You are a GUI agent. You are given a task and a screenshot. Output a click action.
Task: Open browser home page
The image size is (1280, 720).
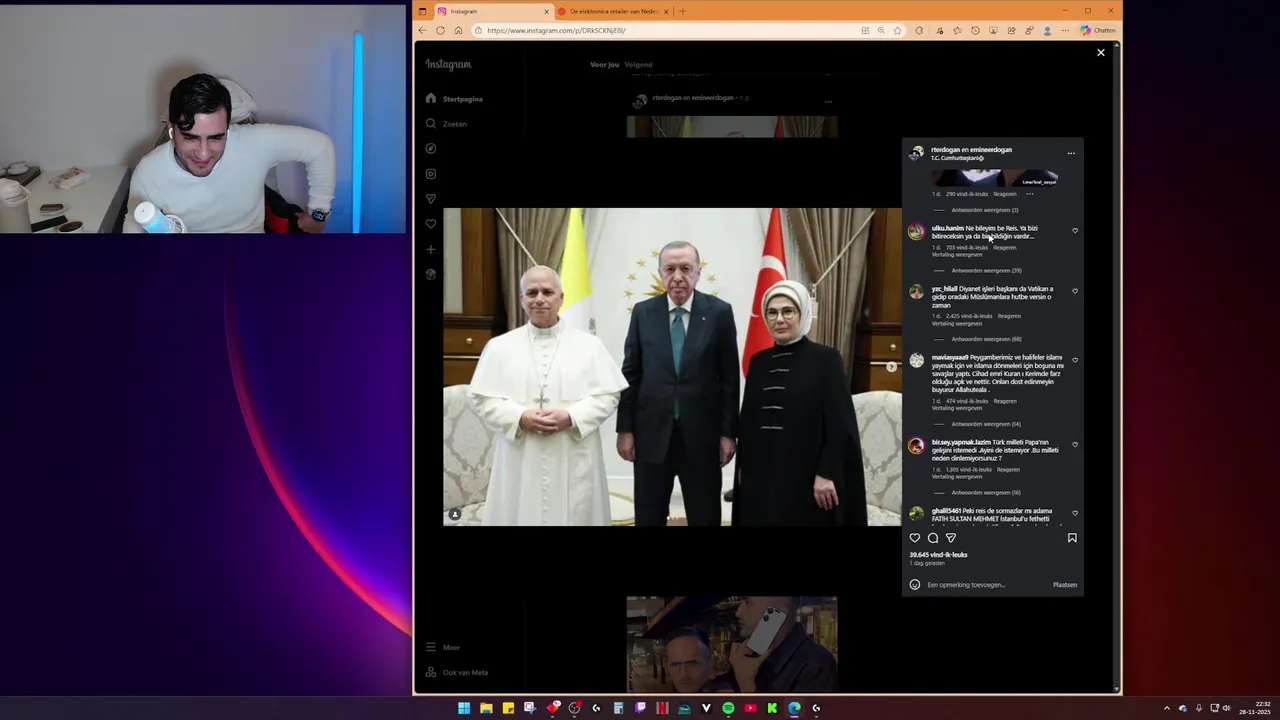pyautogui.click(x=458, y=30)
